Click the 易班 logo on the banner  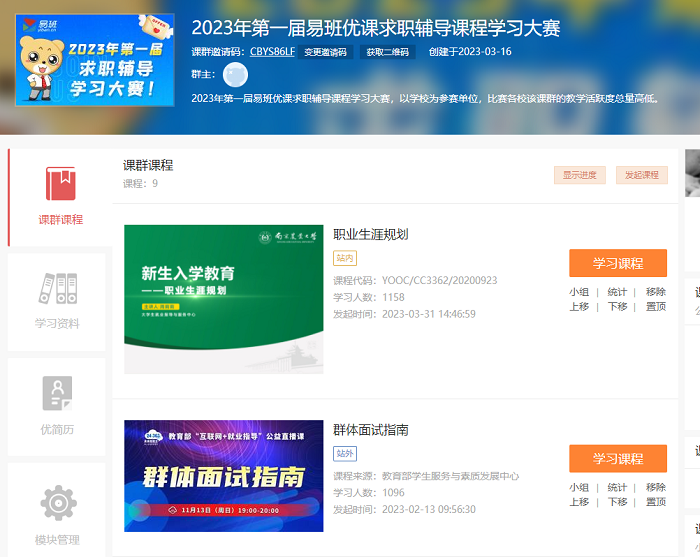(40, 25)
